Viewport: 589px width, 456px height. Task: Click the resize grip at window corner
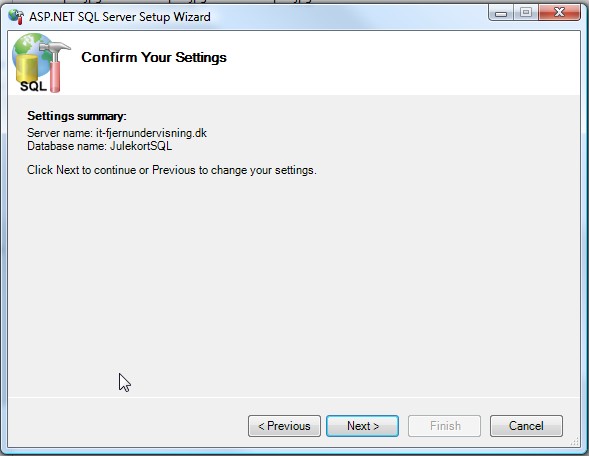[x=575, y=442]
